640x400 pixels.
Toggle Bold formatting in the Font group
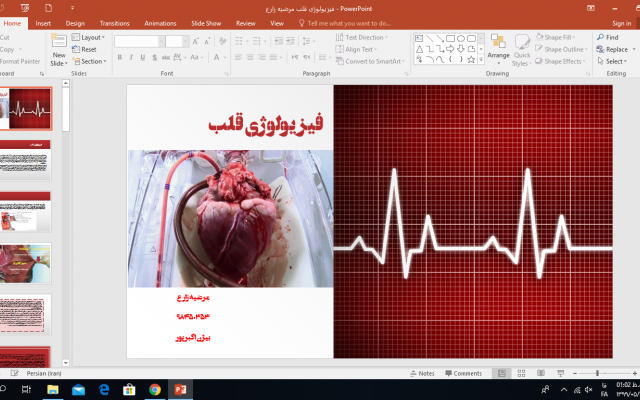point(120,58)
